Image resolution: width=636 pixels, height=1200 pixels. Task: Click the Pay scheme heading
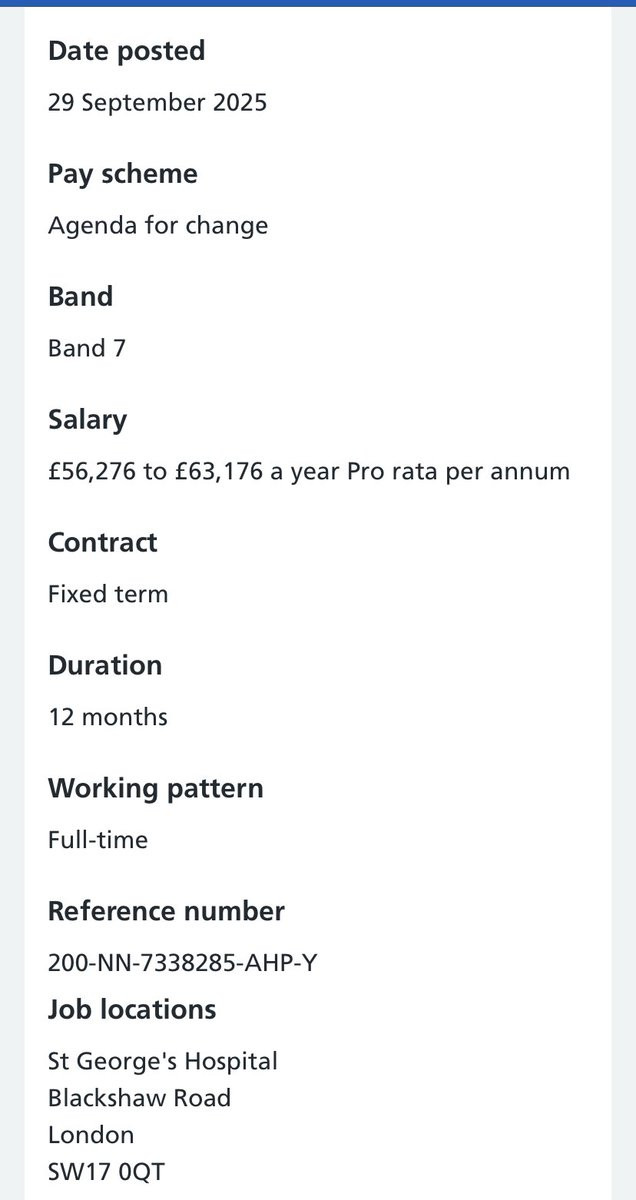[123, 174]
